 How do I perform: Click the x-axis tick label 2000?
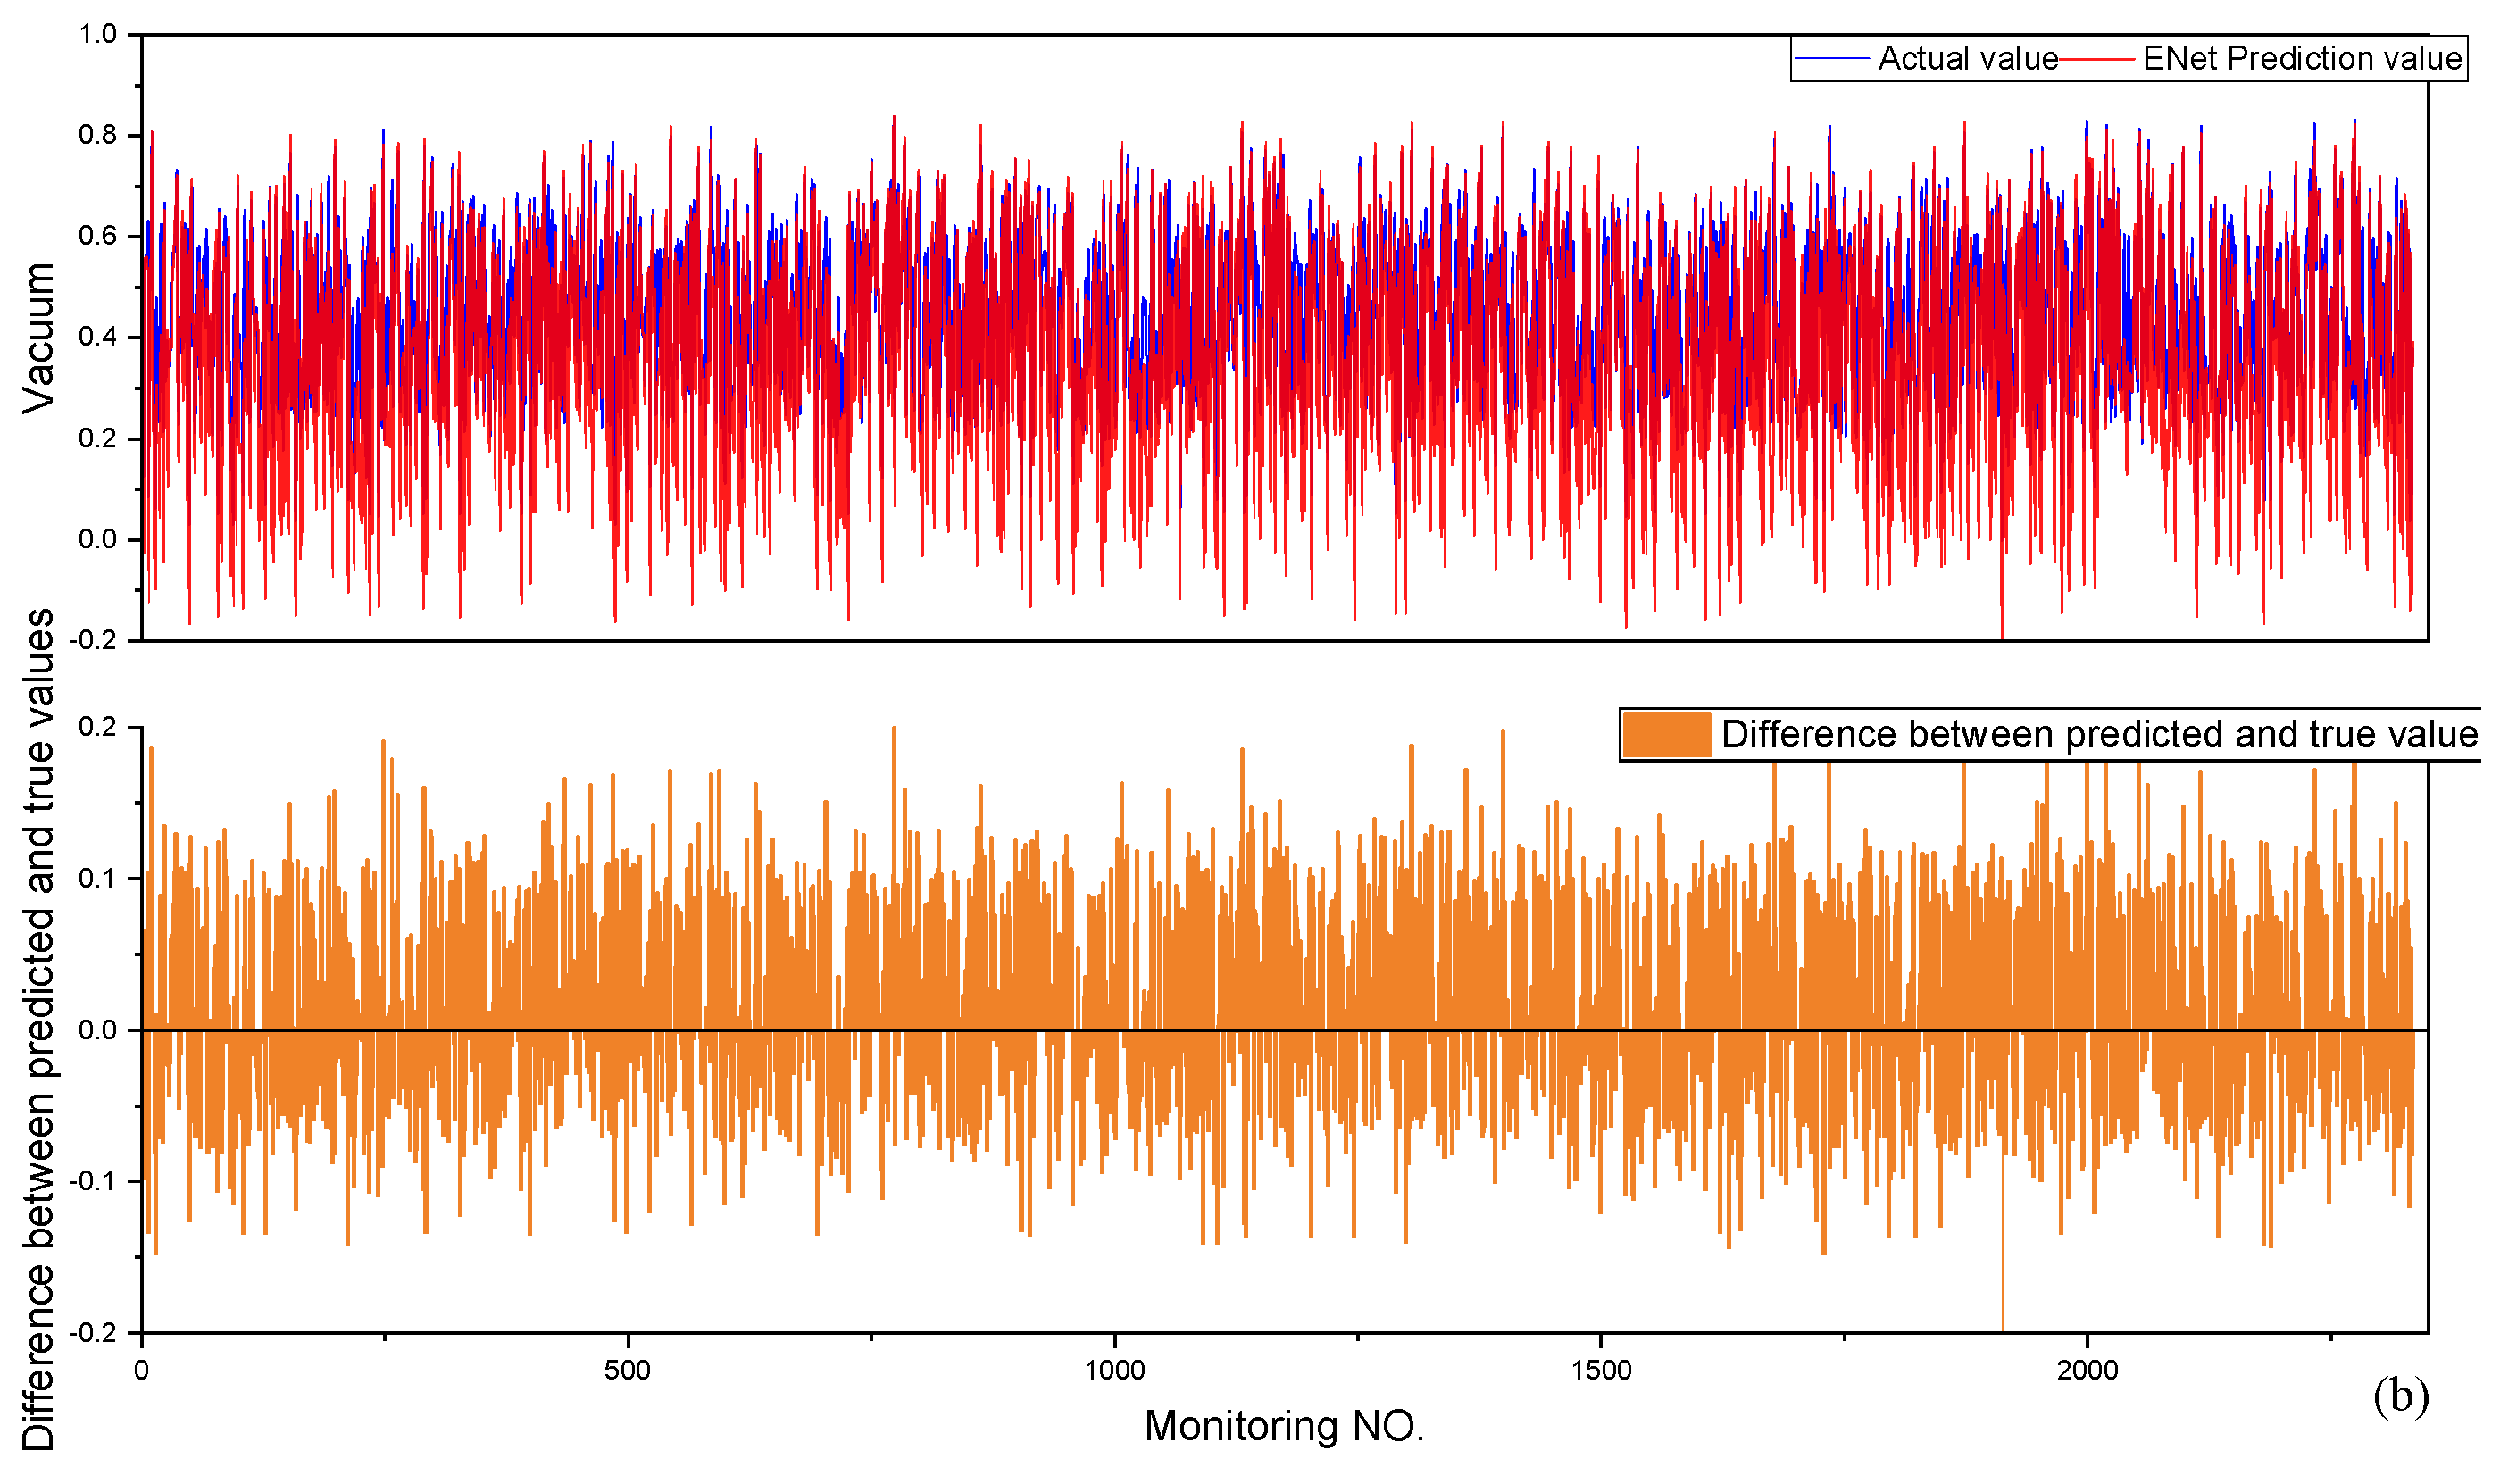[2087, 1371]
